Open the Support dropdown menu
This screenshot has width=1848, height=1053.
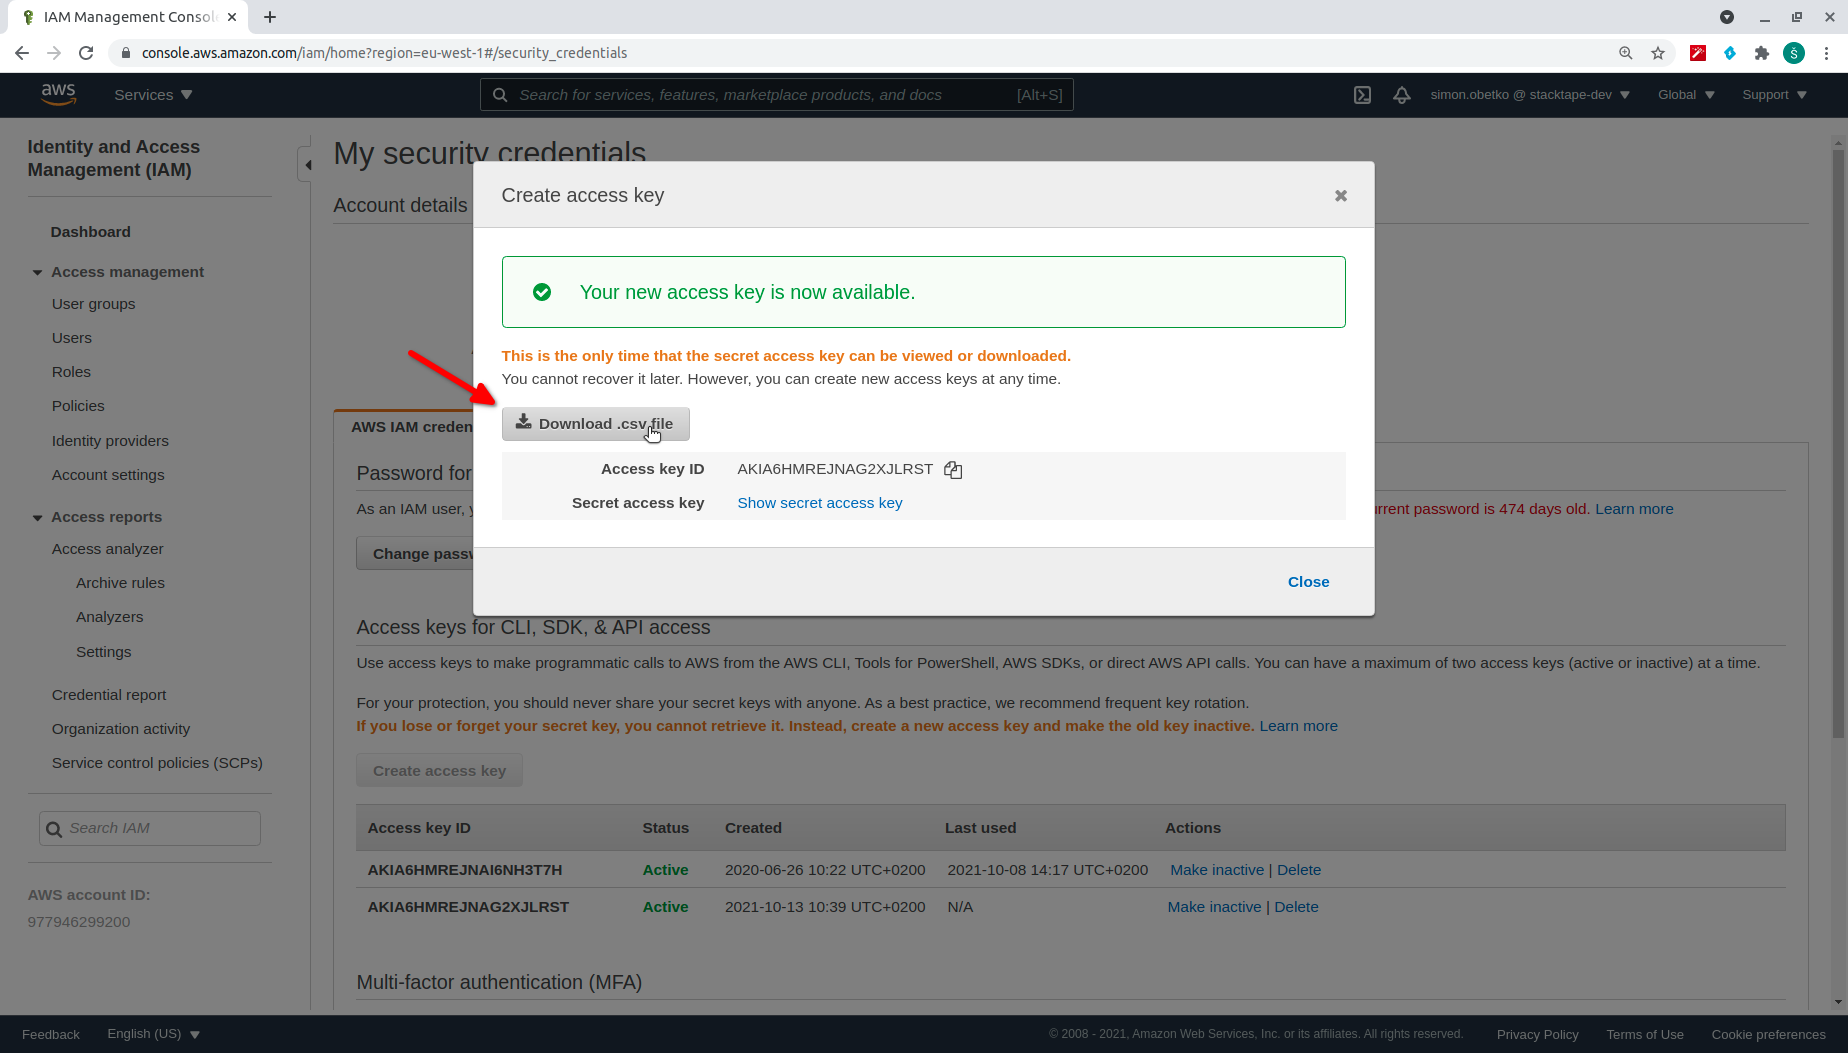coord(1775,95)
